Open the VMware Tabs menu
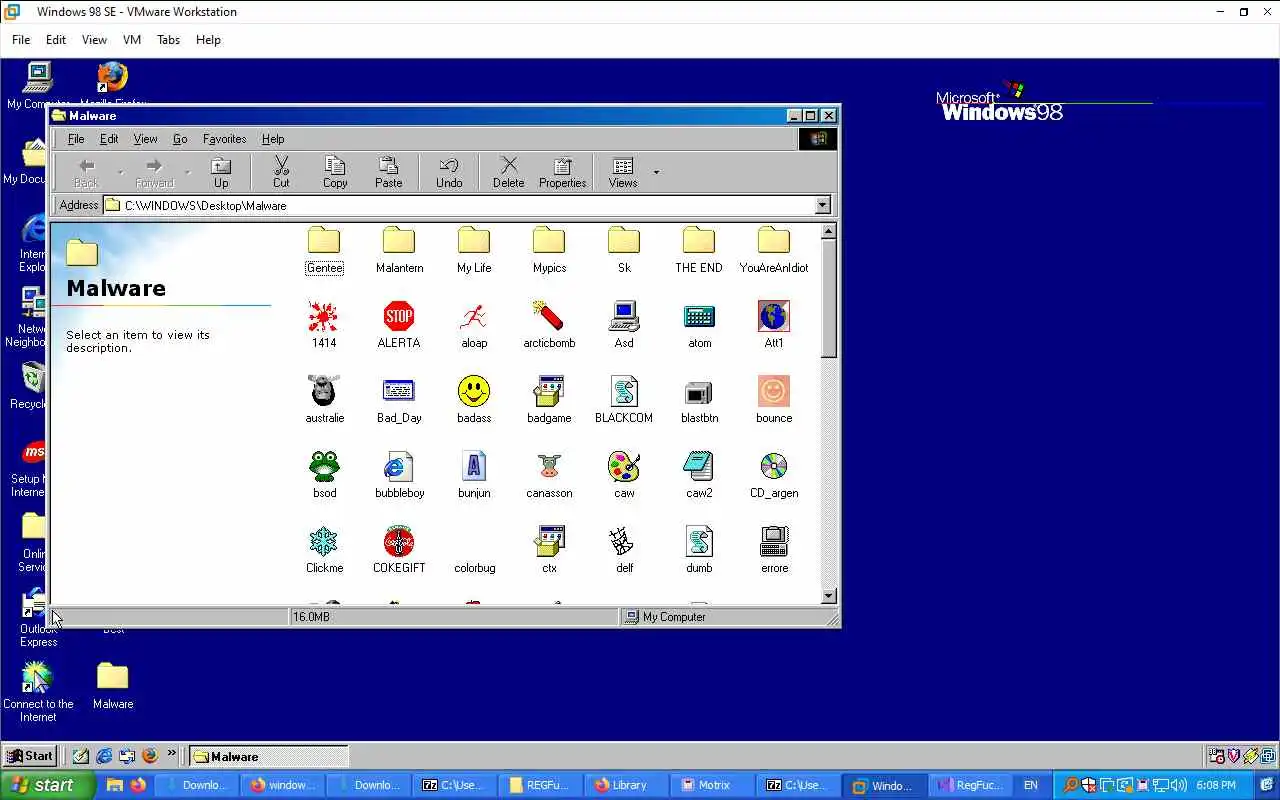The image size is (1280, 800). 168,40
